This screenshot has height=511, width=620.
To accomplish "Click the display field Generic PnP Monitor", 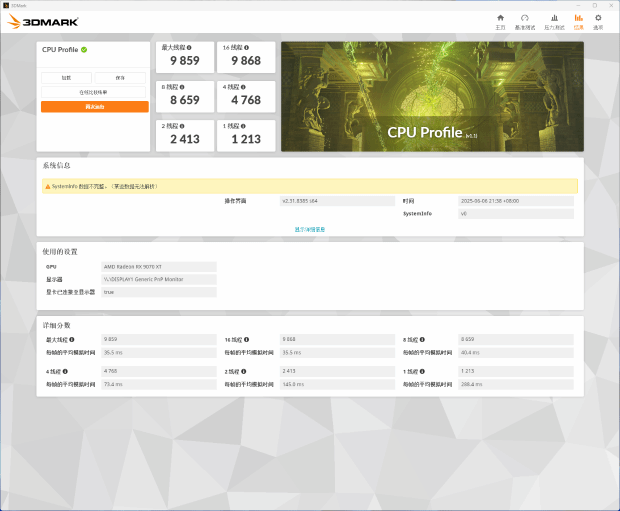I will pyautogui.click(x=159, y=279).
